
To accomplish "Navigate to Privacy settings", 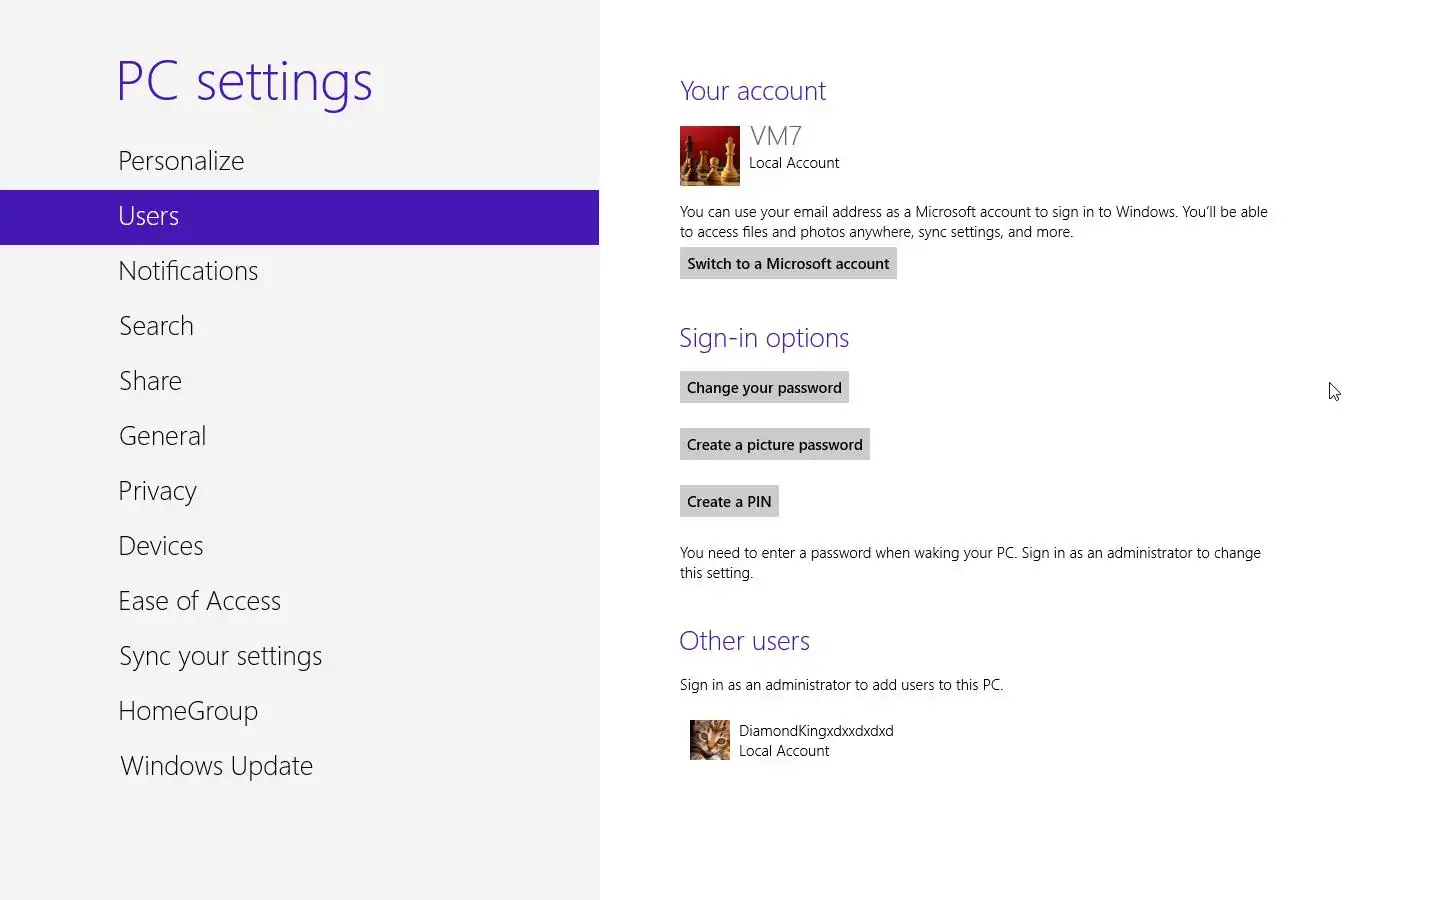I will (x=157, y=491).
